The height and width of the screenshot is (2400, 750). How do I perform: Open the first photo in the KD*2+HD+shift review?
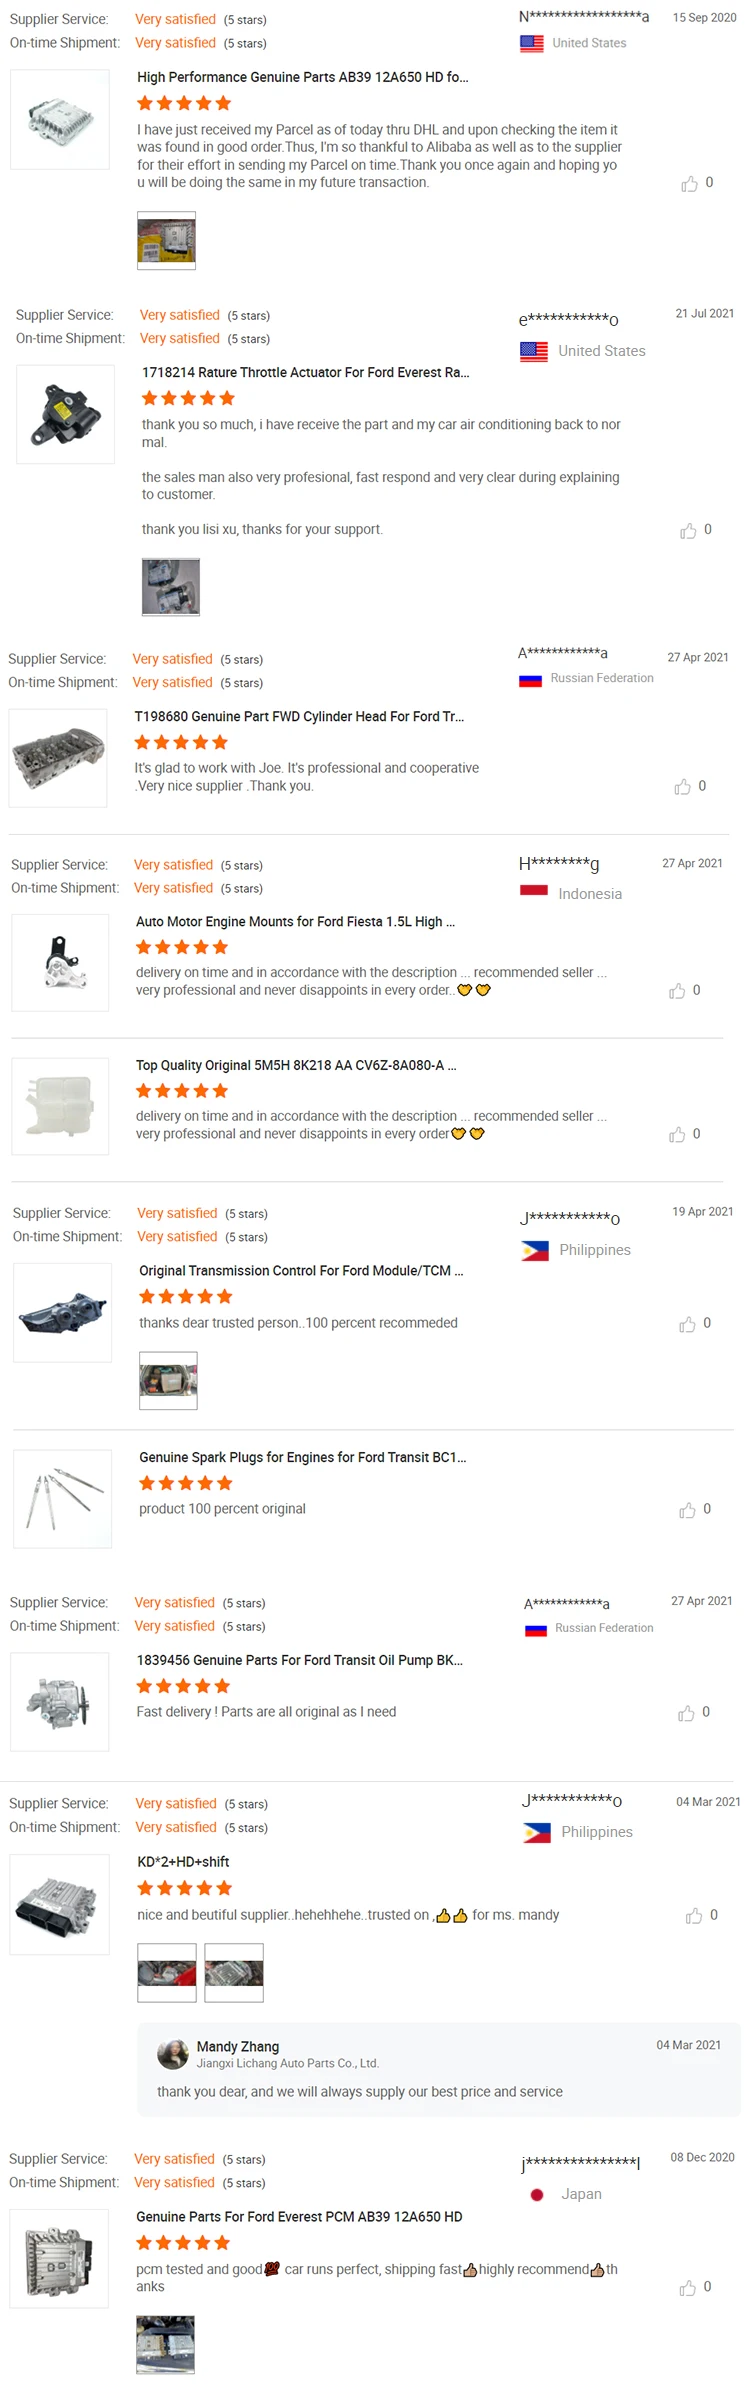[167, 1972]
